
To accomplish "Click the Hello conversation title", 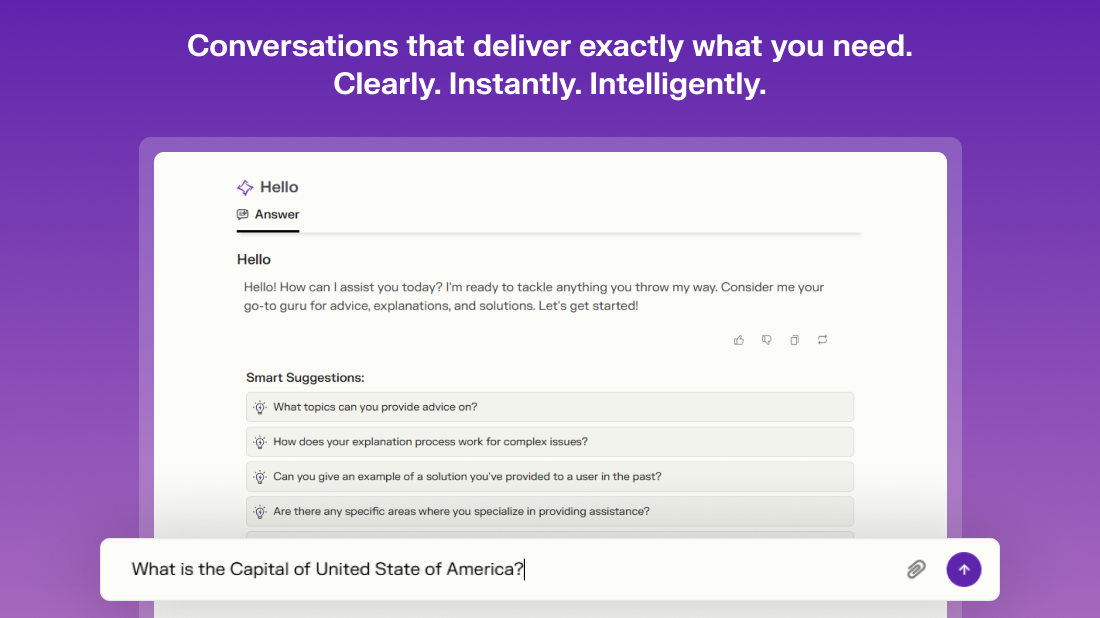I will [x=279, y=187].
